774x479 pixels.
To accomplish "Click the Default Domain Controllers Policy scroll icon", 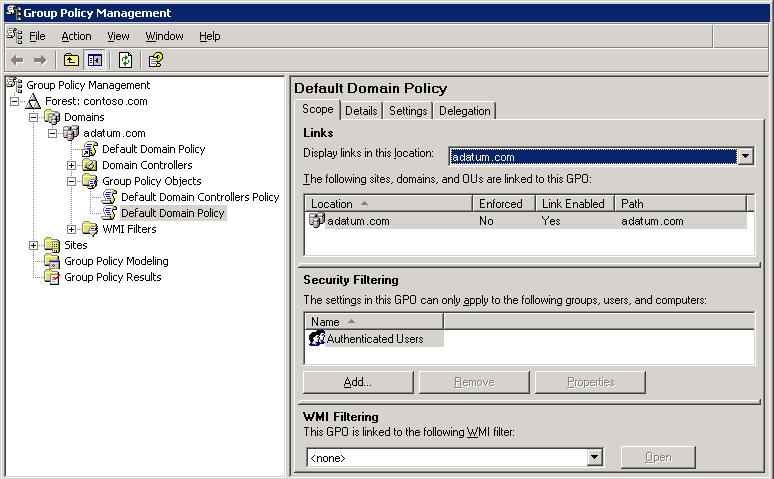I will click(109, 197).
